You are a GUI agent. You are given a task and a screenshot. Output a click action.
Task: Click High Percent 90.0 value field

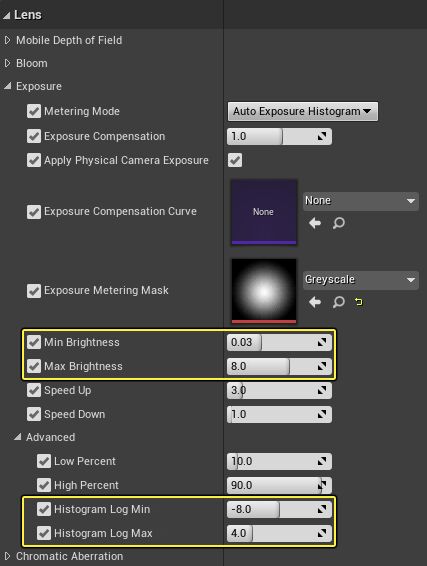pos(279,485)
